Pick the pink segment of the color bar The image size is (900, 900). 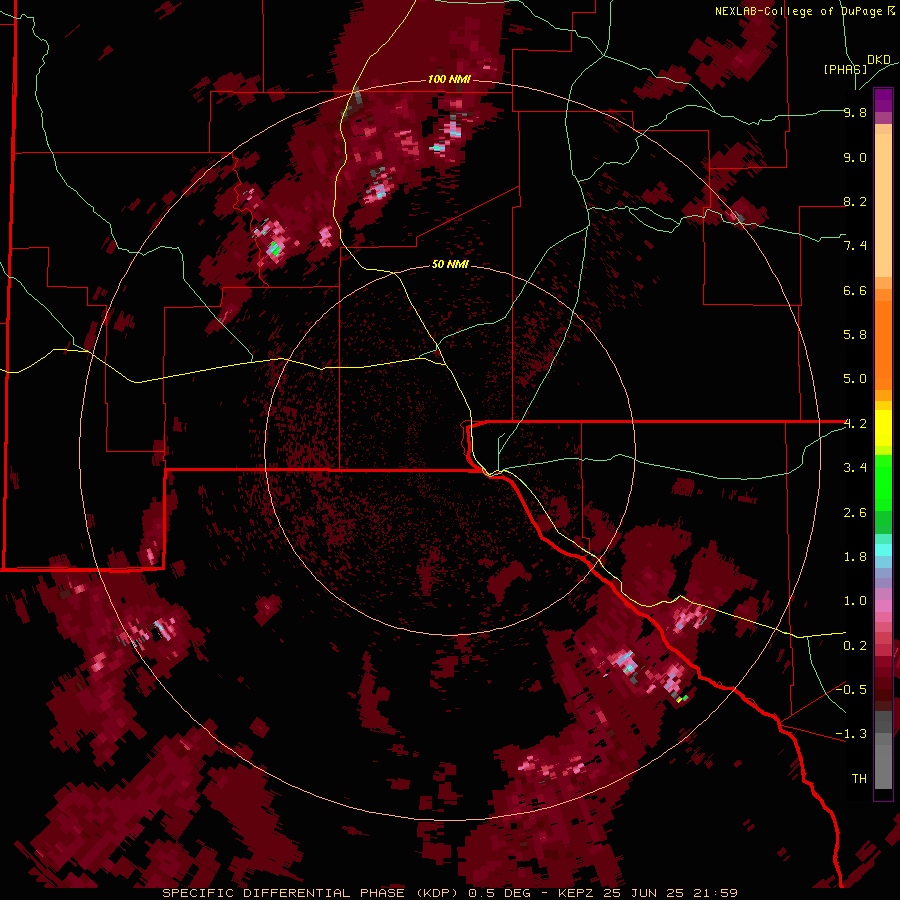[883, 606]
